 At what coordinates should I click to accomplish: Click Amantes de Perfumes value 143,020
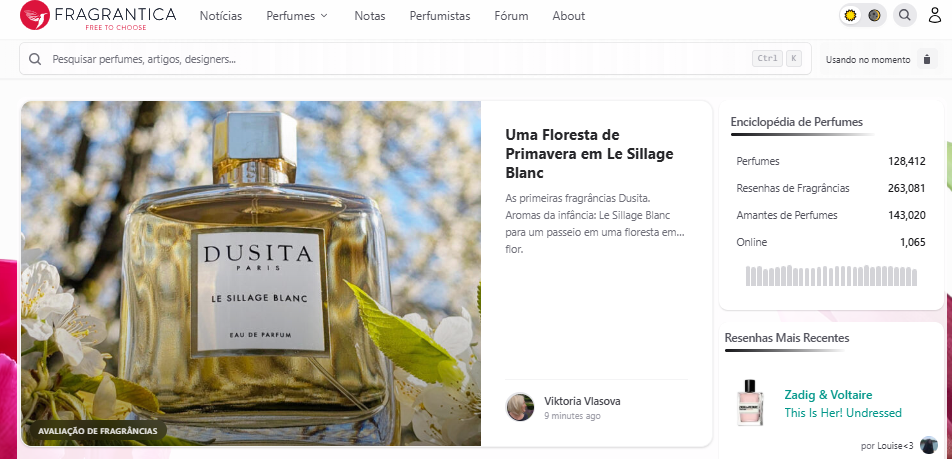coord(906,216)
